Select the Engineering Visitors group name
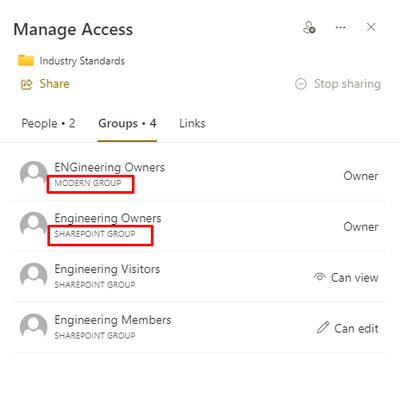The image size is (400, 403). [107, 269]
